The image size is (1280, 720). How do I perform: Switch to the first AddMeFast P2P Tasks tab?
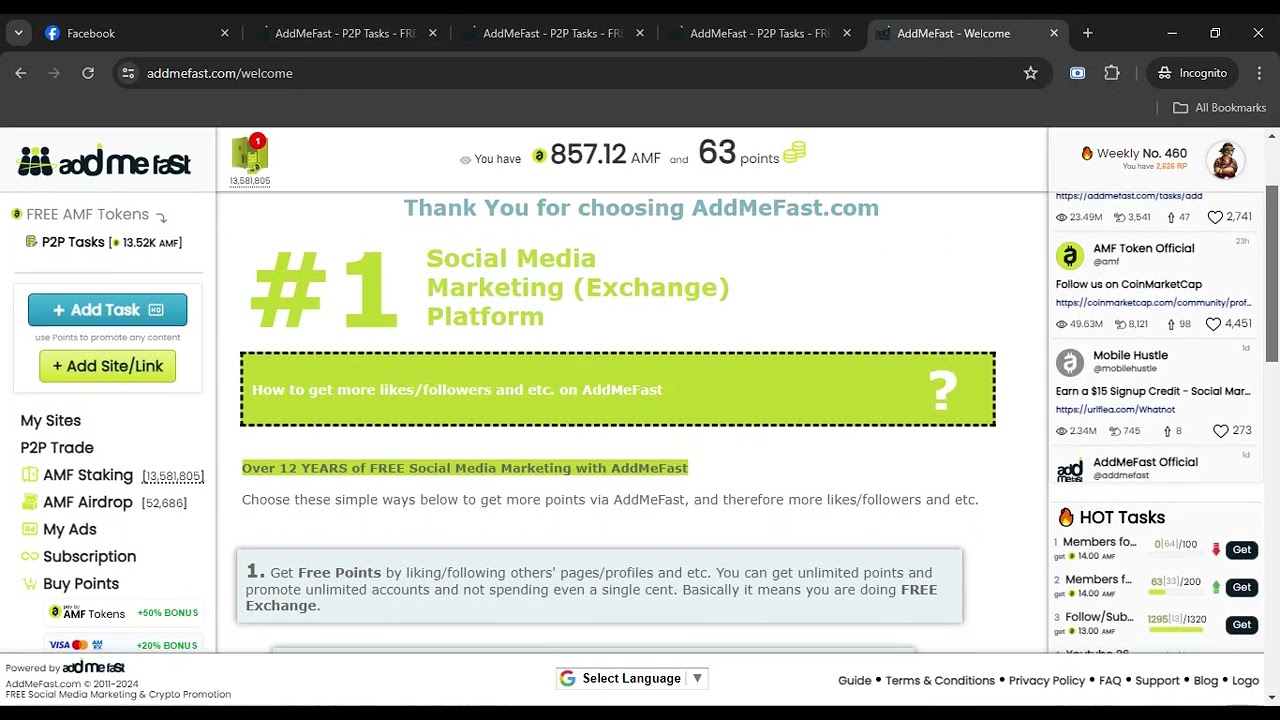344,33
